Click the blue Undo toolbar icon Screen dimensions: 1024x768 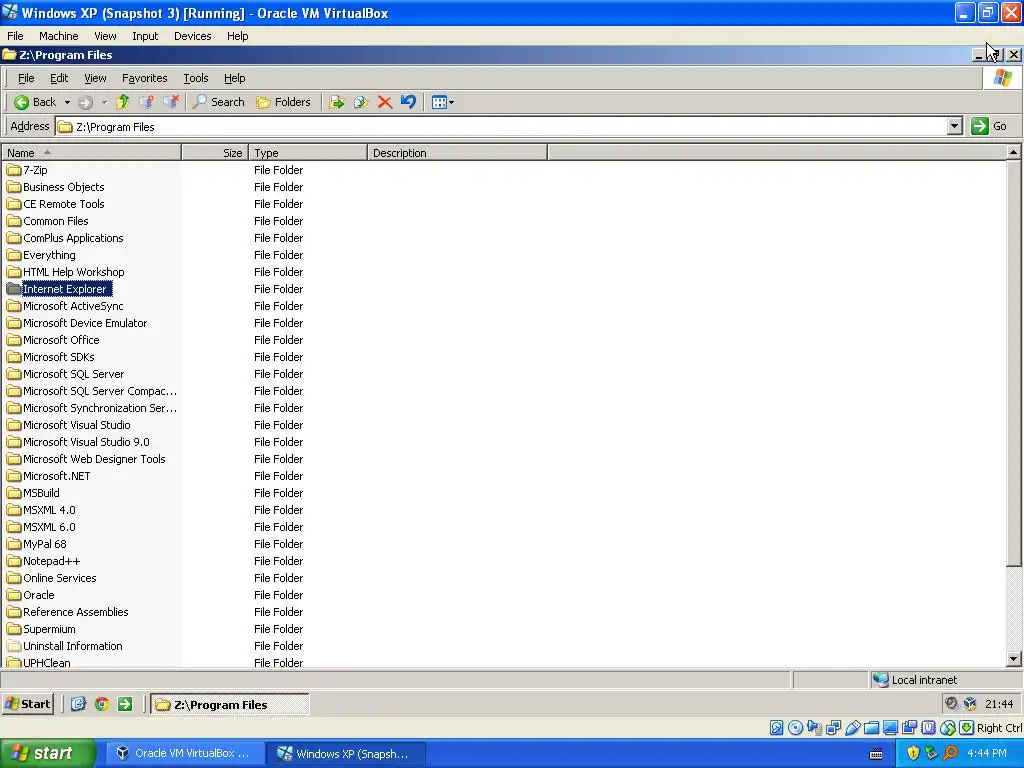pyautogui.click(x=408, y=102)
